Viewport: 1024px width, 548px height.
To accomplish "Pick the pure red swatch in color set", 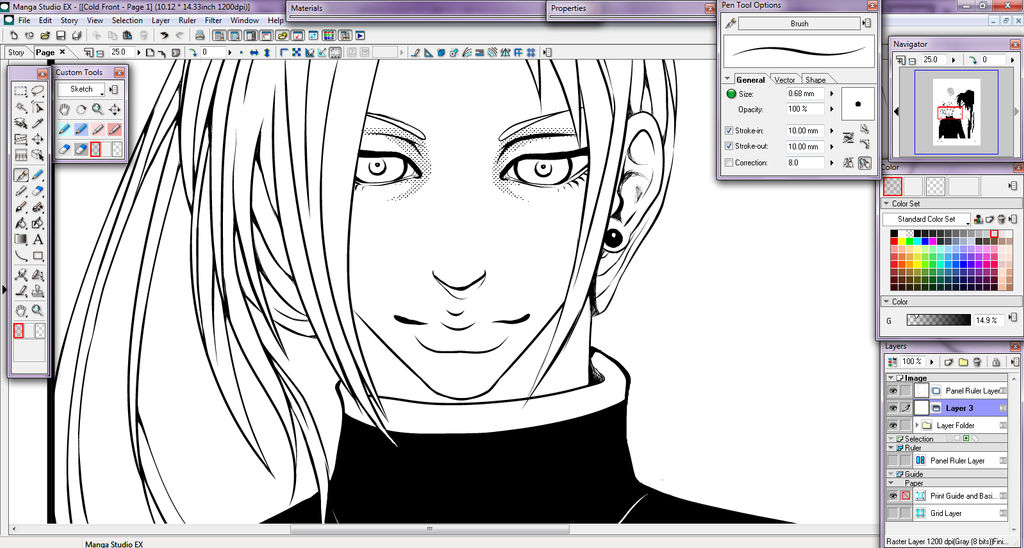I will point(895,242).
